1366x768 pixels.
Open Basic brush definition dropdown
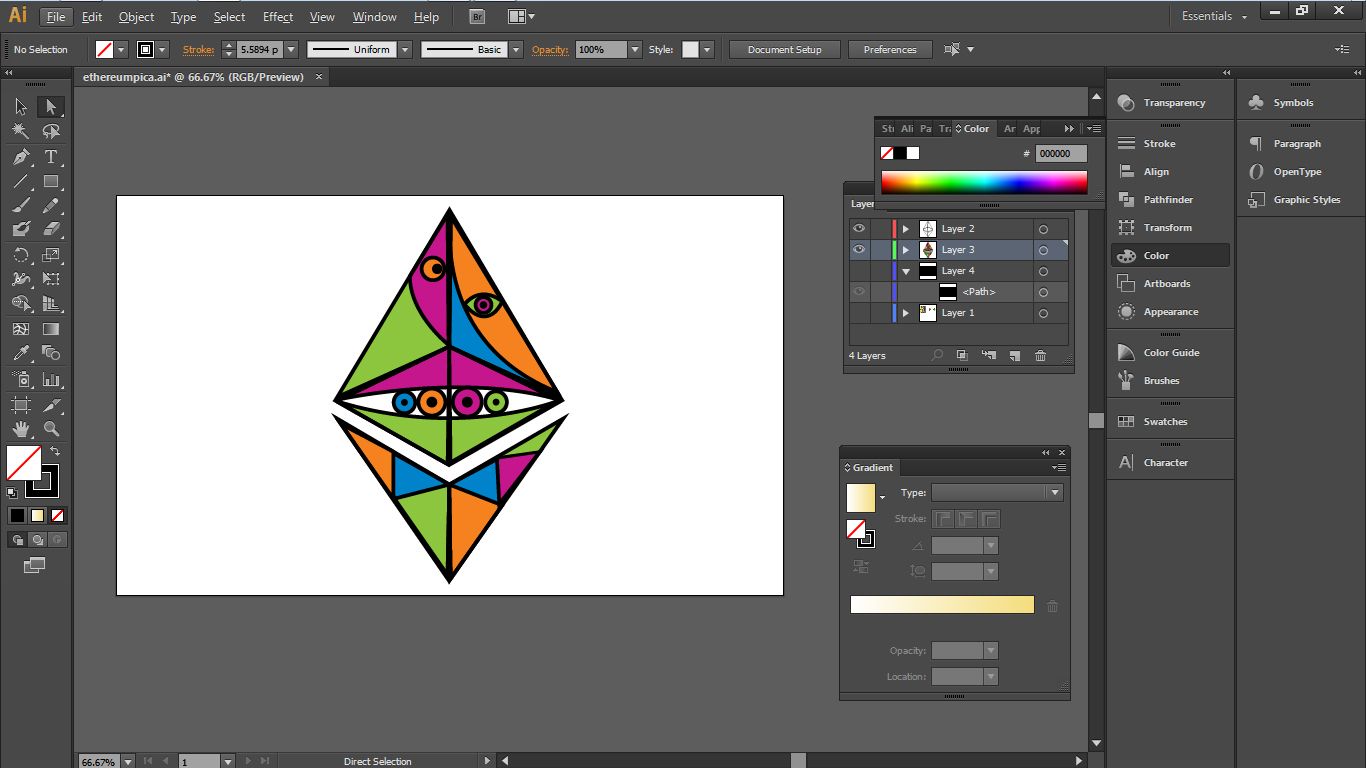pyautogui.click(x=516, y=50)
